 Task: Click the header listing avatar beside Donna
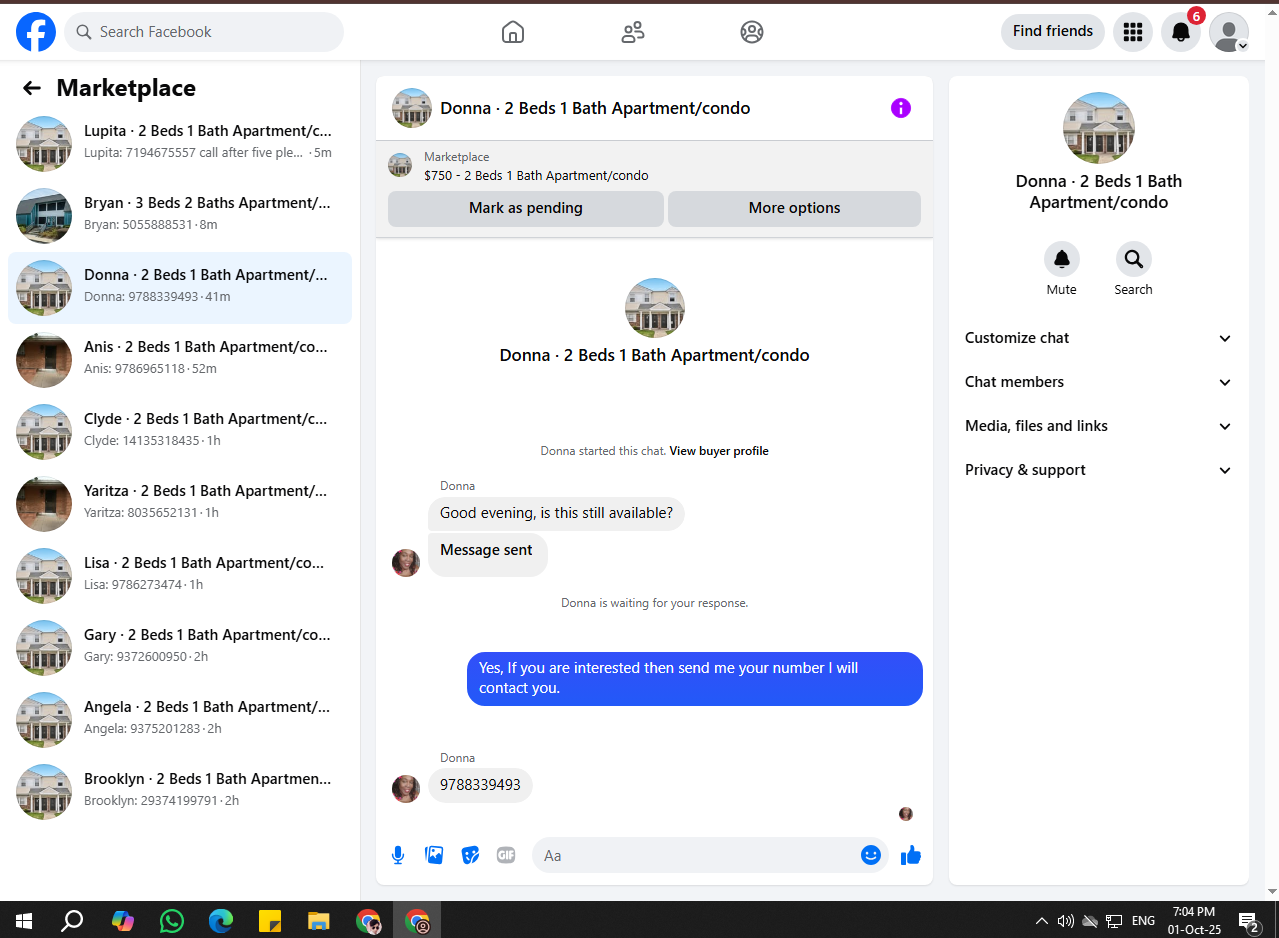412,108
